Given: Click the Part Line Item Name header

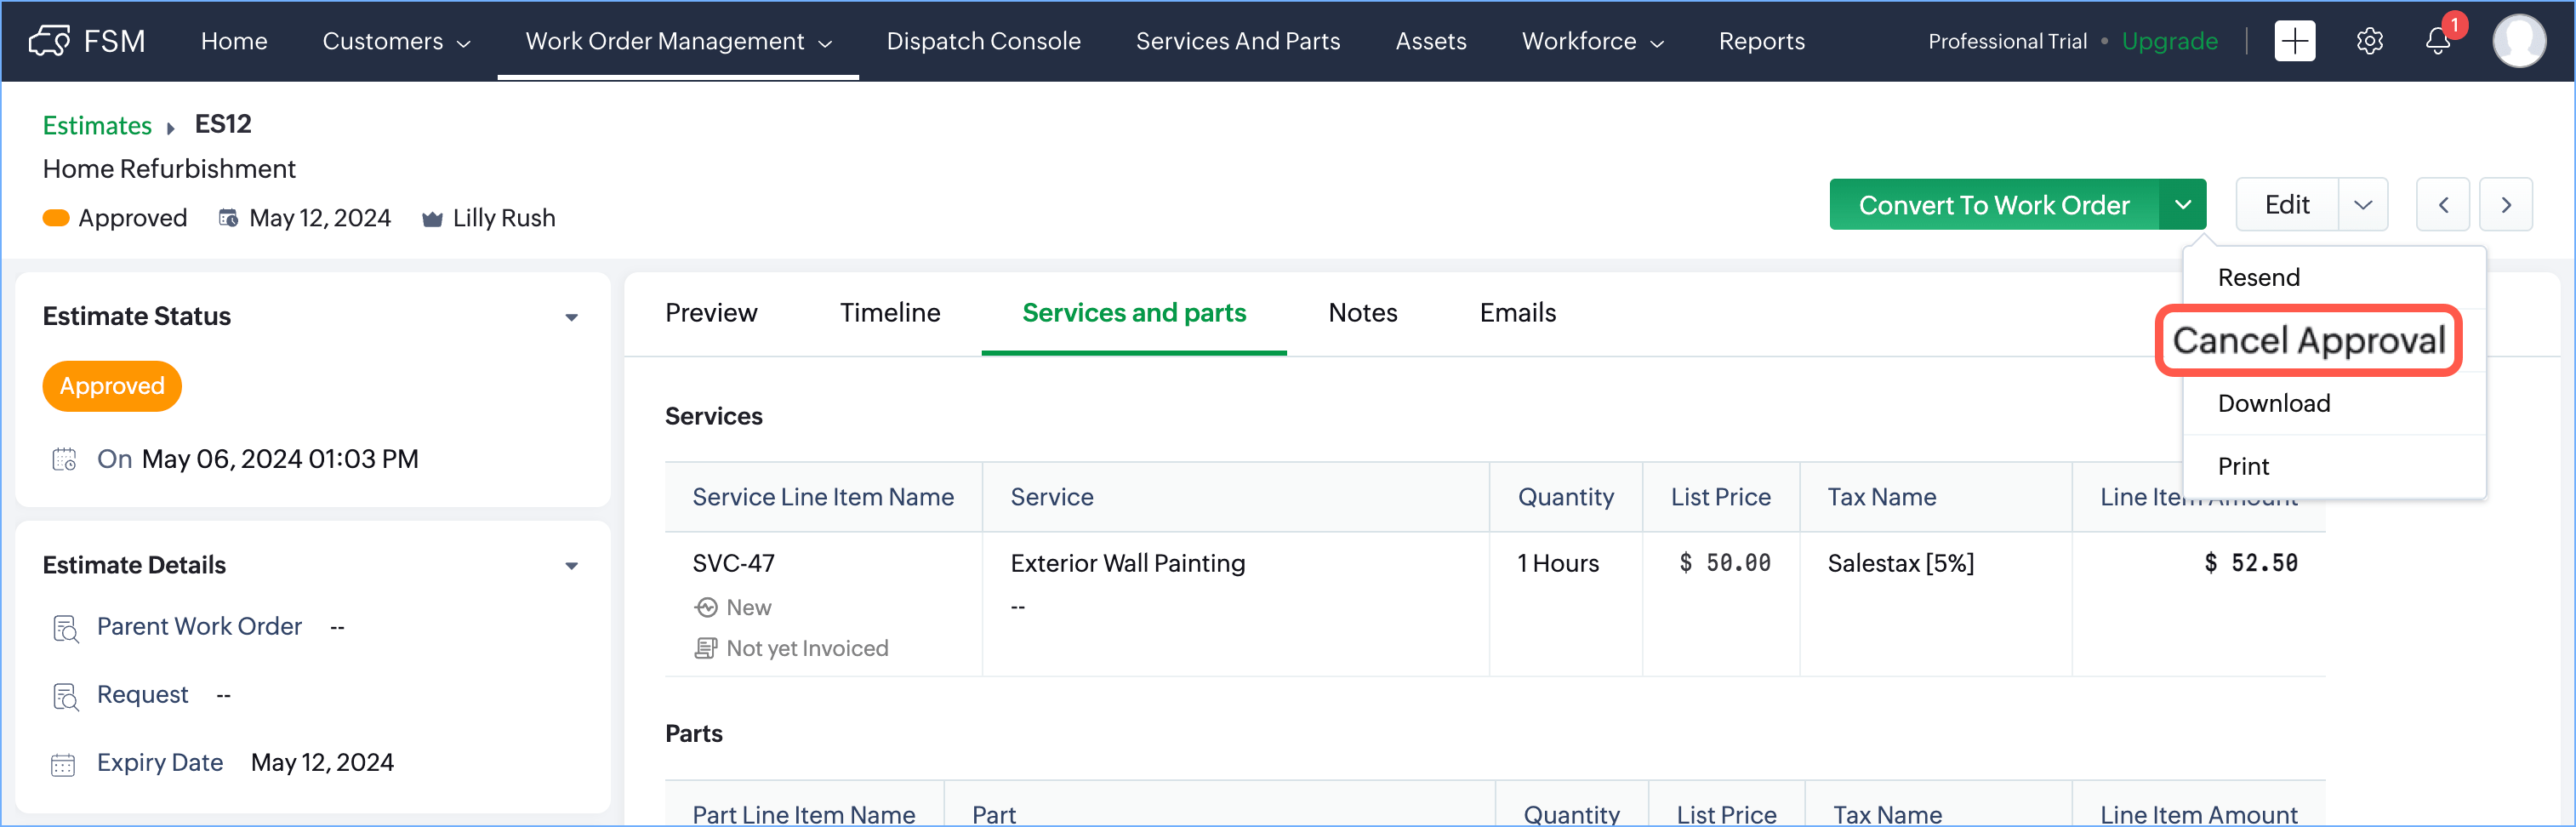Looking at the screenshot, I should [803, 814].
